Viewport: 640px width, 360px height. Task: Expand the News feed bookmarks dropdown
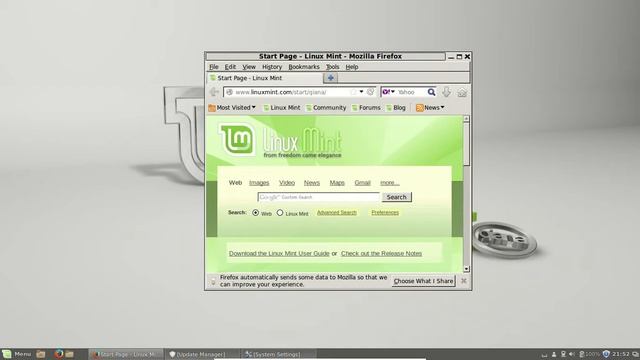(430, 108)
